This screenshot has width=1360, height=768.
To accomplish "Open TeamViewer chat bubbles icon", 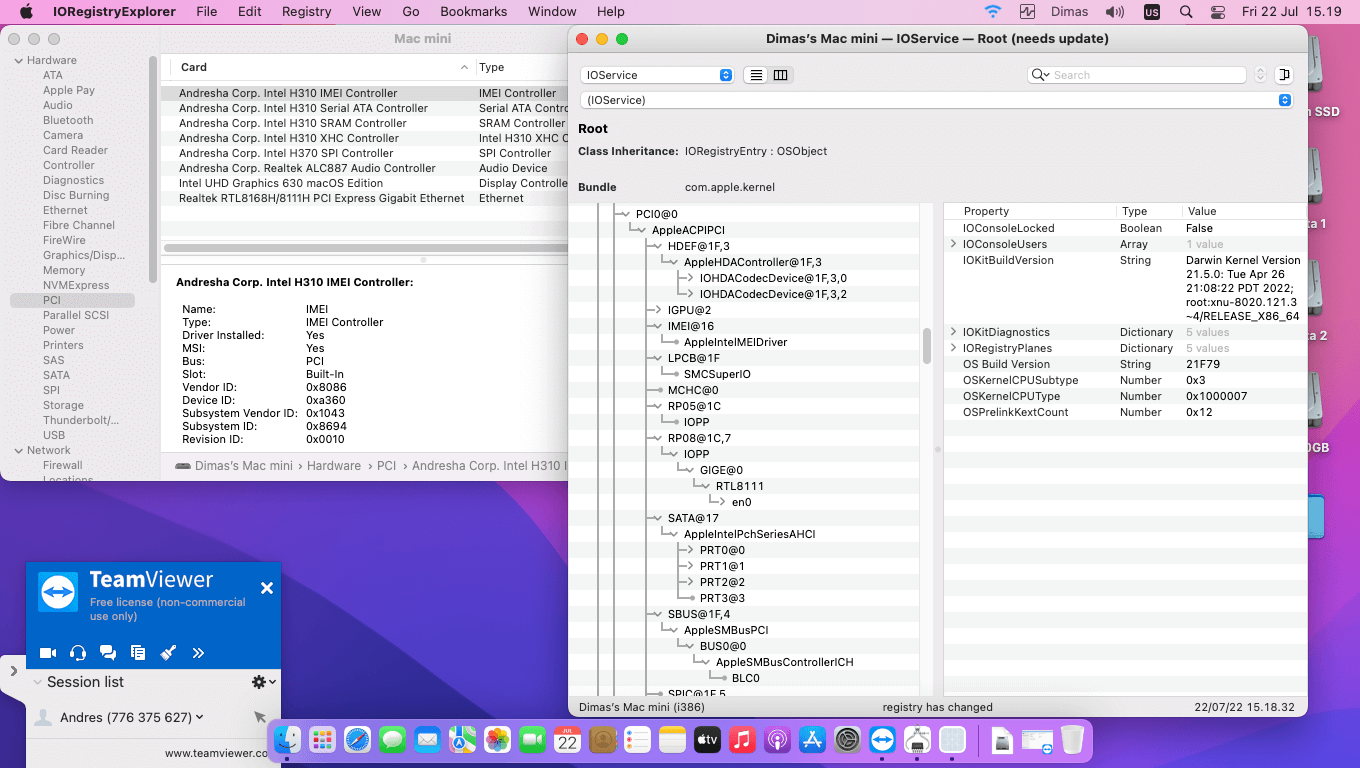I will (x=108, y=653).
